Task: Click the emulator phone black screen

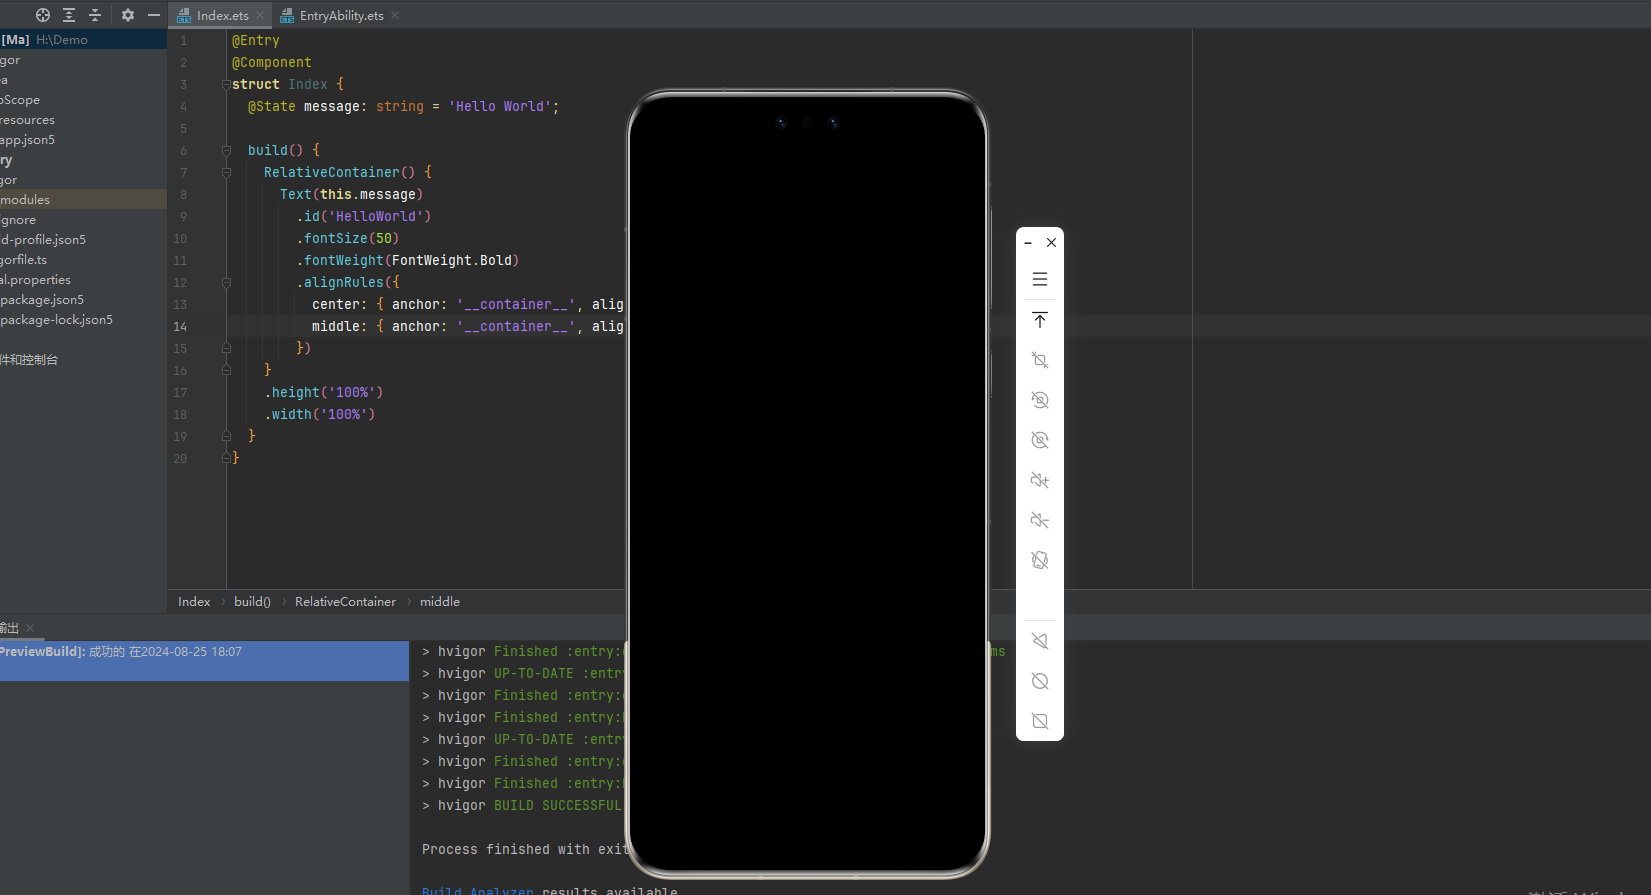Action: (x=807, y=484)
